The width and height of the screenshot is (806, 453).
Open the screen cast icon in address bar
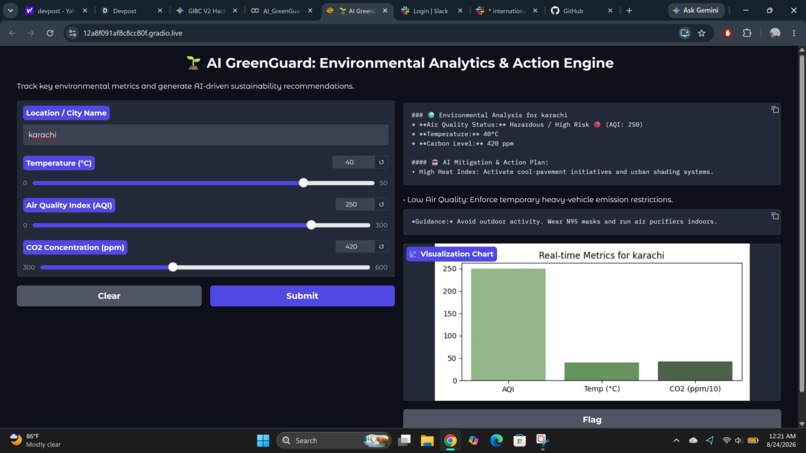pos(684,33)
